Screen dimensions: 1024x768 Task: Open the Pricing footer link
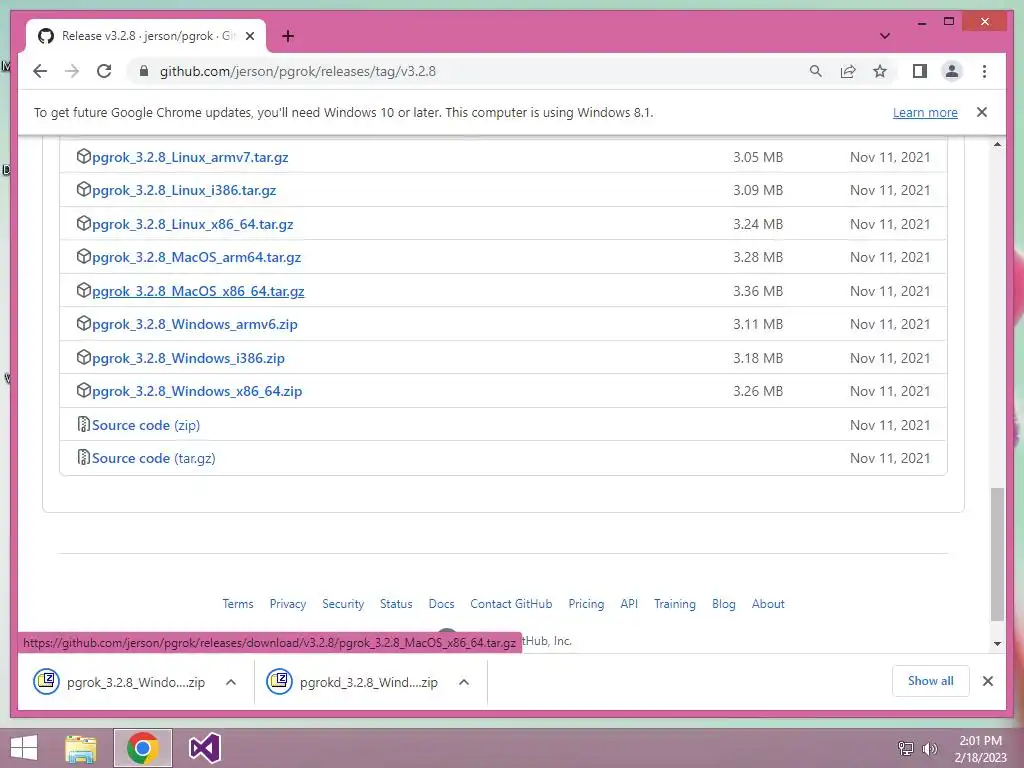586,604
